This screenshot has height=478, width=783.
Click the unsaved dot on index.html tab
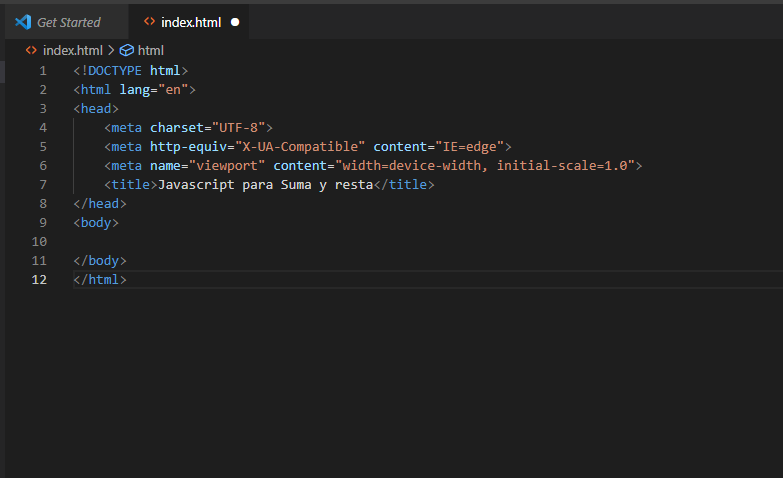[x=235, y=22]
